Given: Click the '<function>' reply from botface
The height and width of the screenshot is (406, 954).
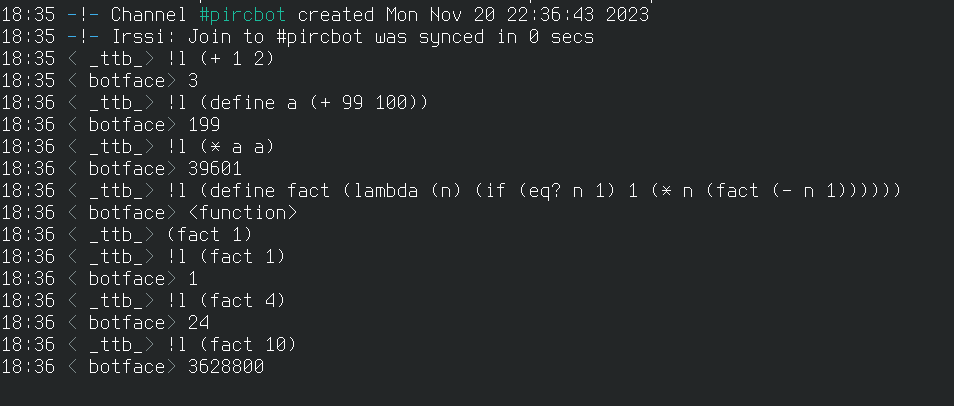Looking at the screenshot, I should 242,213.
